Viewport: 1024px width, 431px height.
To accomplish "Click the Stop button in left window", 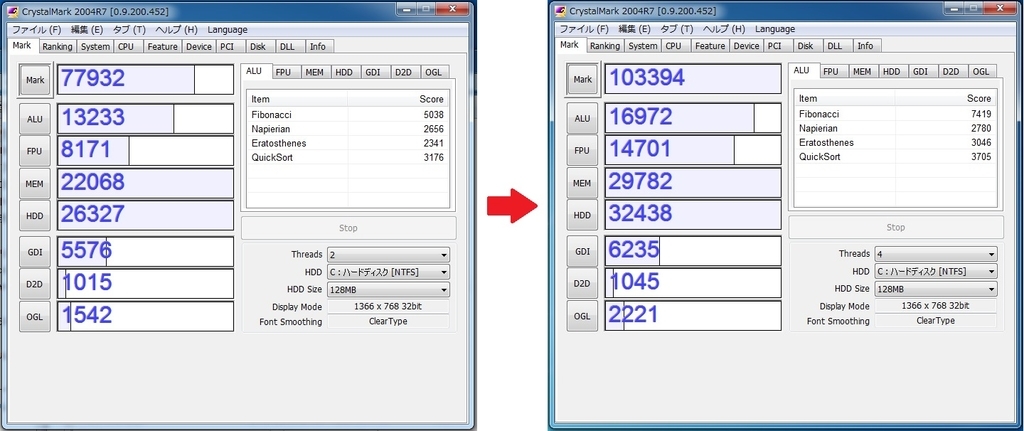I will pyautogui.click(x=349, y=229).
